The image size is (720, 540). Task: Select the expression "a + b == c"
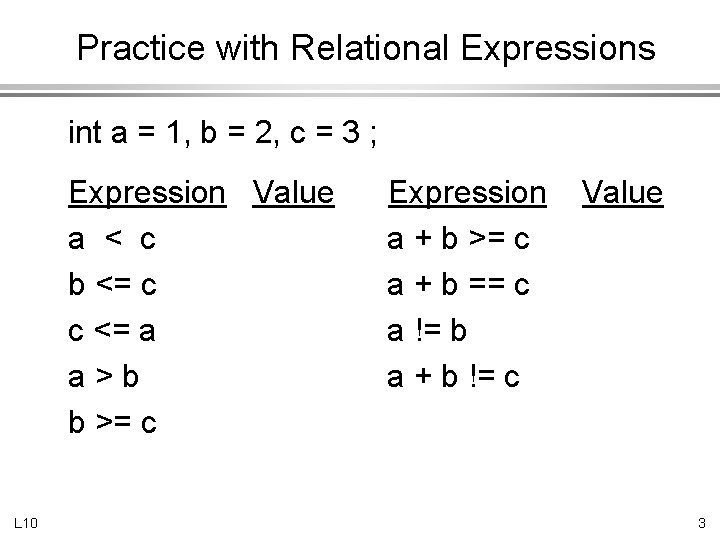(x=459, y=285)
